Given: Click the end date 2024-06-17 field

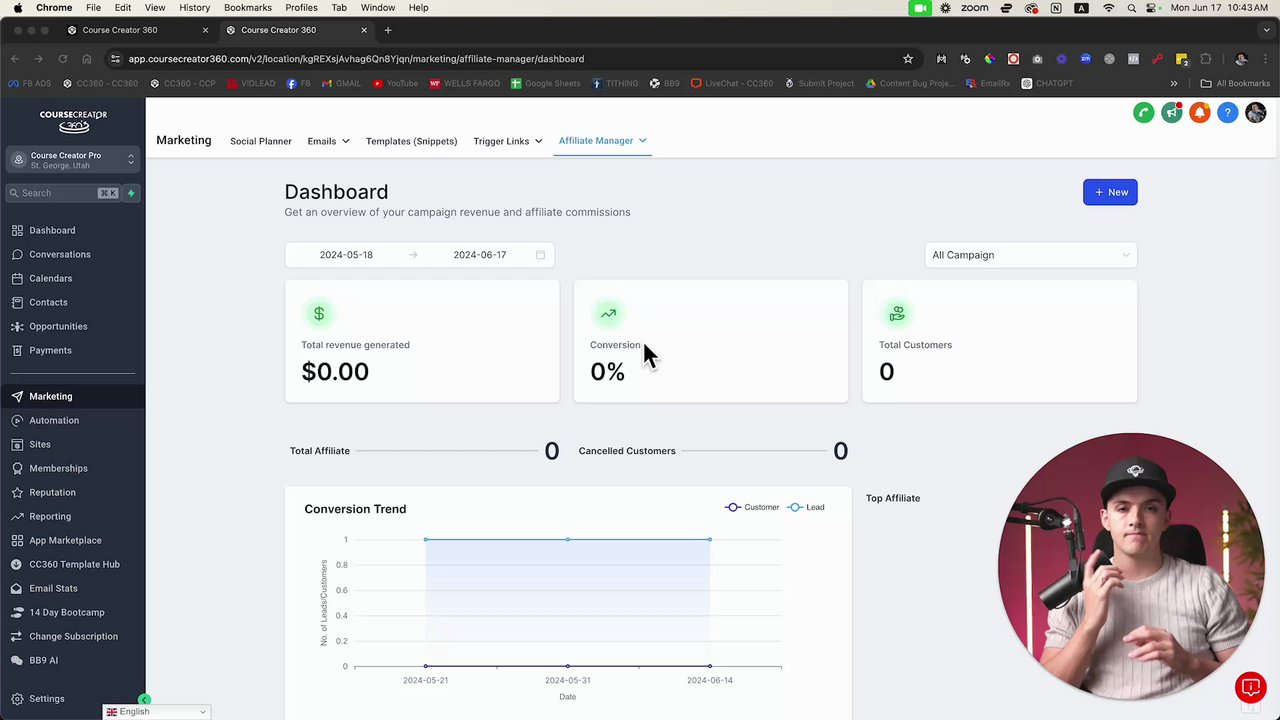Looking at the screenshot, I should [480, 255].
